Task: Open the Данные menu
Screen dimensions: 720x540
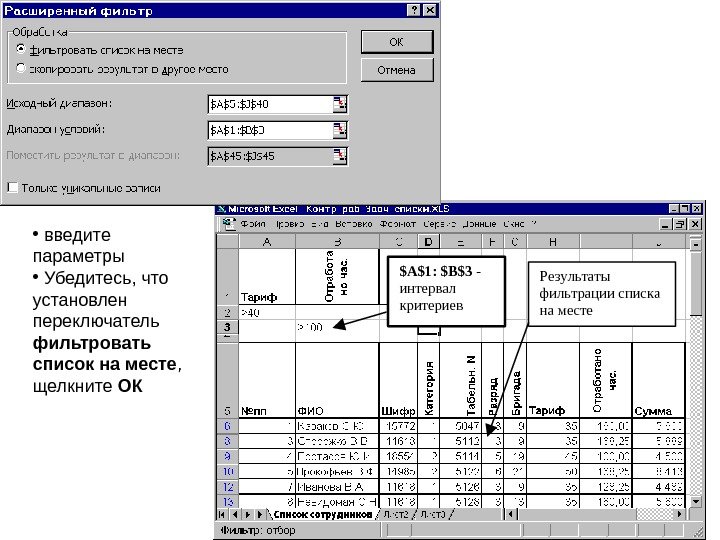Action: pos(479,224)
